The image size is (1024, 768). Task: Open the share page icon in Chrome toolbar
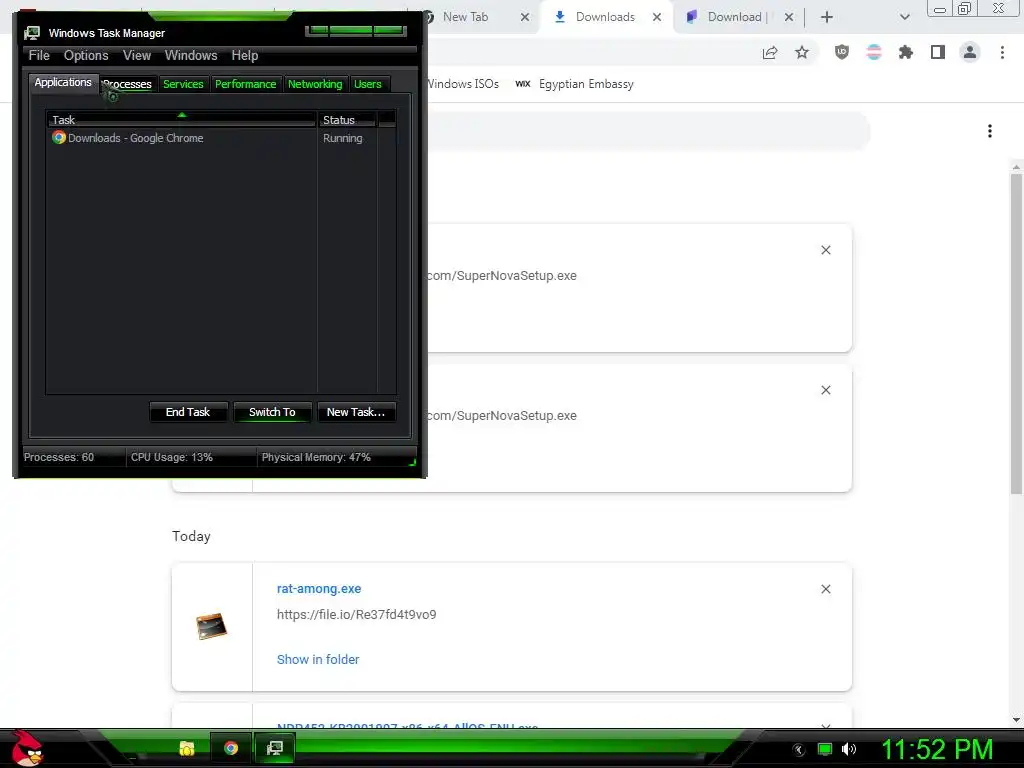pos(770,53)
